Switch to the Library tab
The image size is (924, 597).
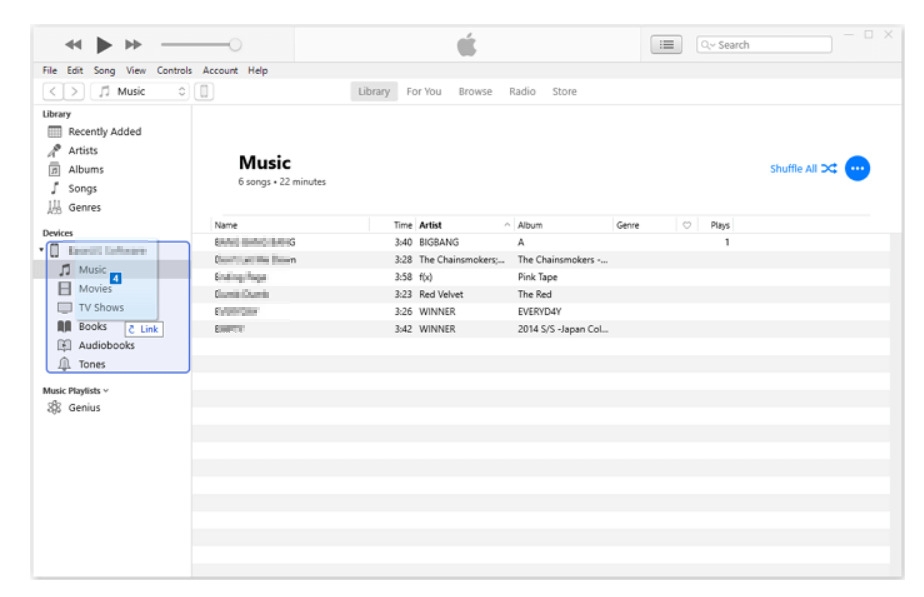[x=374, y=91]
